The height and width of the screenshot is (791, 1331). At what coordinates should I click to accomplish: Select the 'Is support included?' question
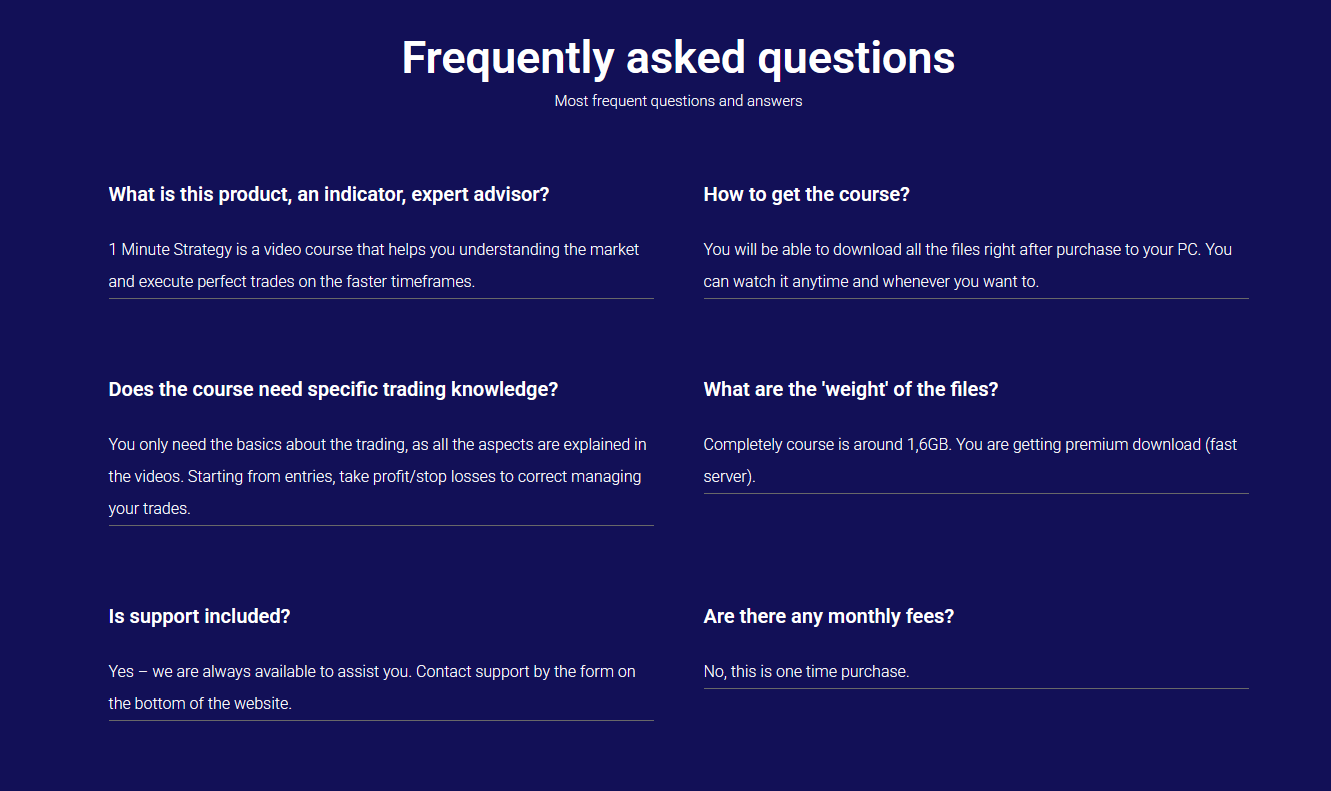[x=199, y=616]
